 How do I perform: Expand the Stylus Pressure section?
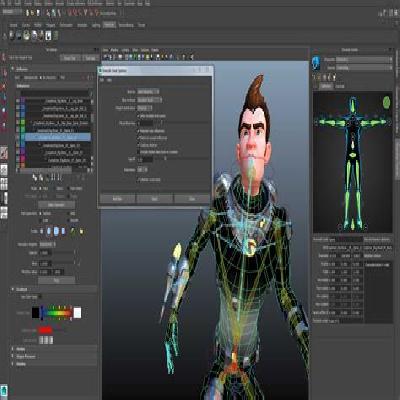pyautogui.click(x=13, y=356)
